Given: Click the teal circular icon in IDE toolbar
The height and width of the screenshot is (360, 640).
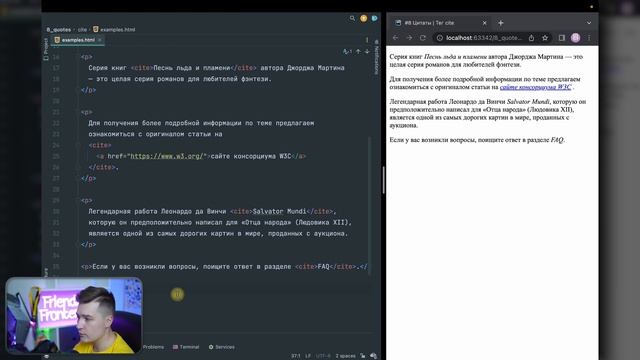Looking at the screenshot, I should pyautogui.click(x=374, y=18).
